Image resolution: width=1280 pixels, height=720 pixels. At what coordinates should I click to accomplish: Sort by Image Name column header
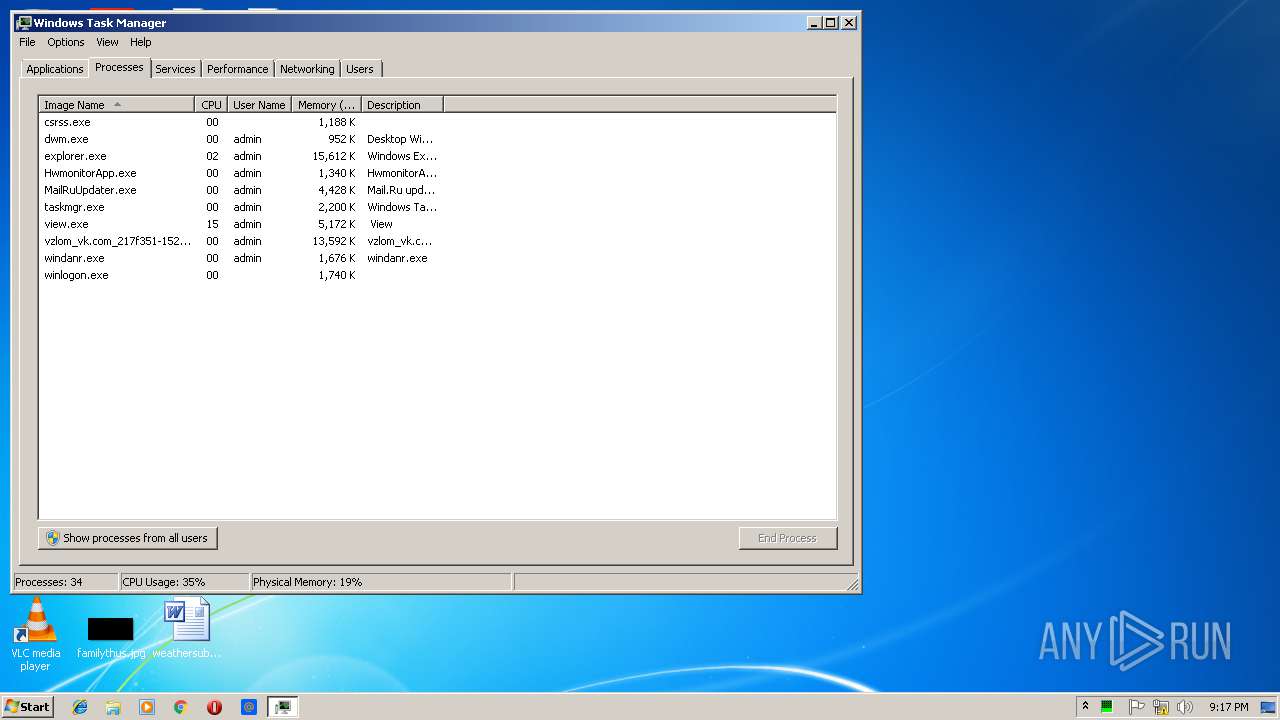(117, 105)
